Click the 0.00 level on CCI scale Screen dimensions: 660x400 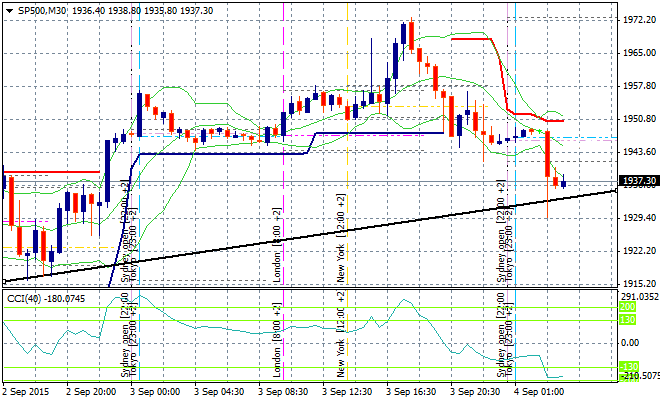click(x=637, y=343)
